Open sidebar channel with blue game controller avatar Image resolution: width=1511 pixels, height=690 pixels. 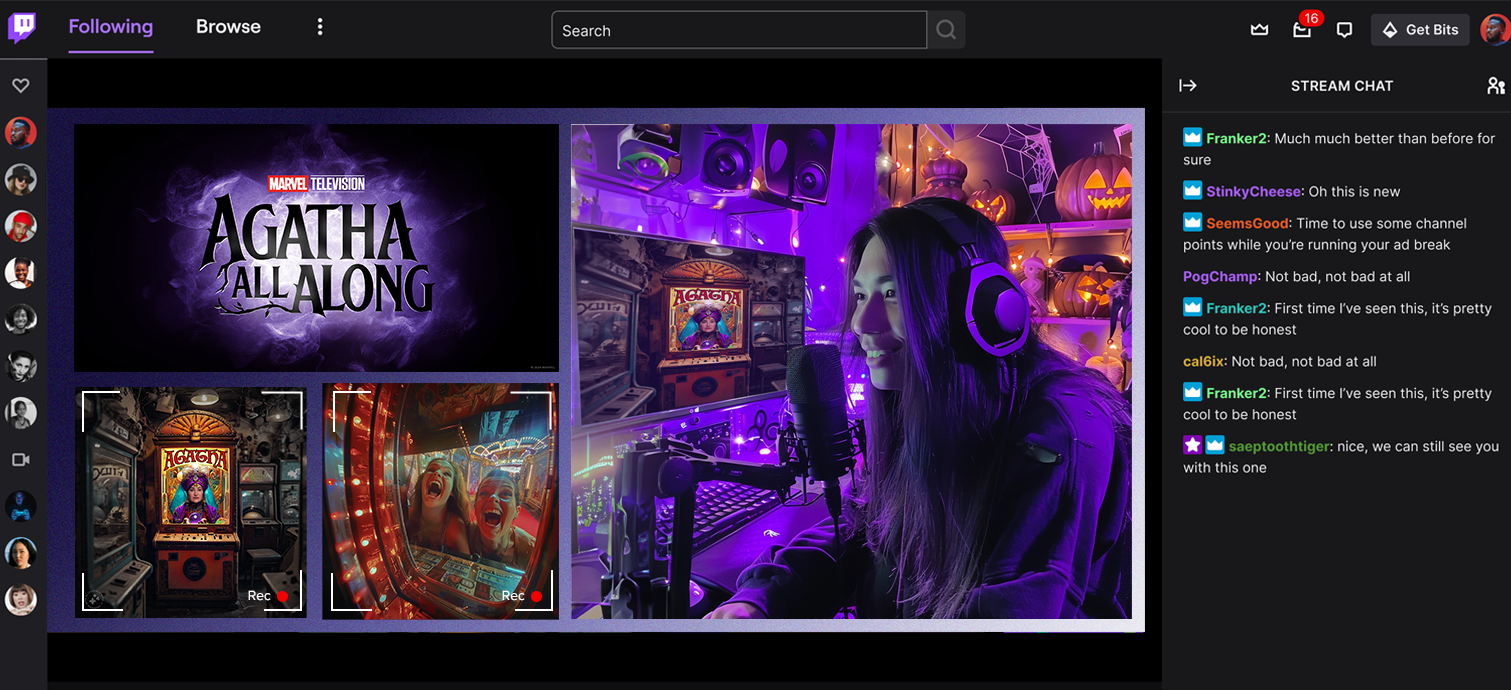point(21,506)
